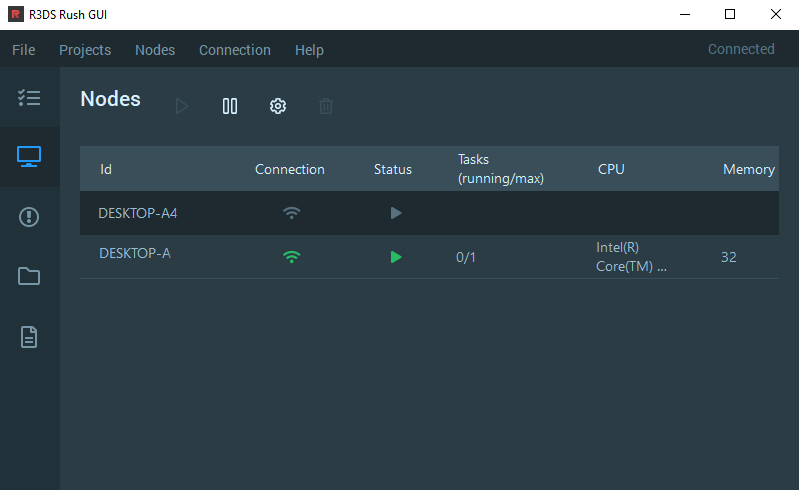799x490 pixels.
Task: Click the R3DS Rush app logo icon
Action: point(16,14)
